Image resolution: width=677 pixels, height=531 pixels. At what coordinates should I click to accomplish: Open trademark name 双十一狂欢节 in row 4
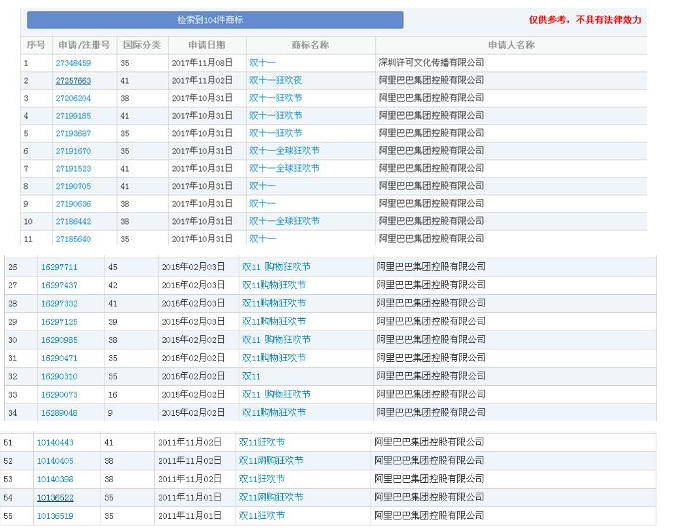point(275,116)
